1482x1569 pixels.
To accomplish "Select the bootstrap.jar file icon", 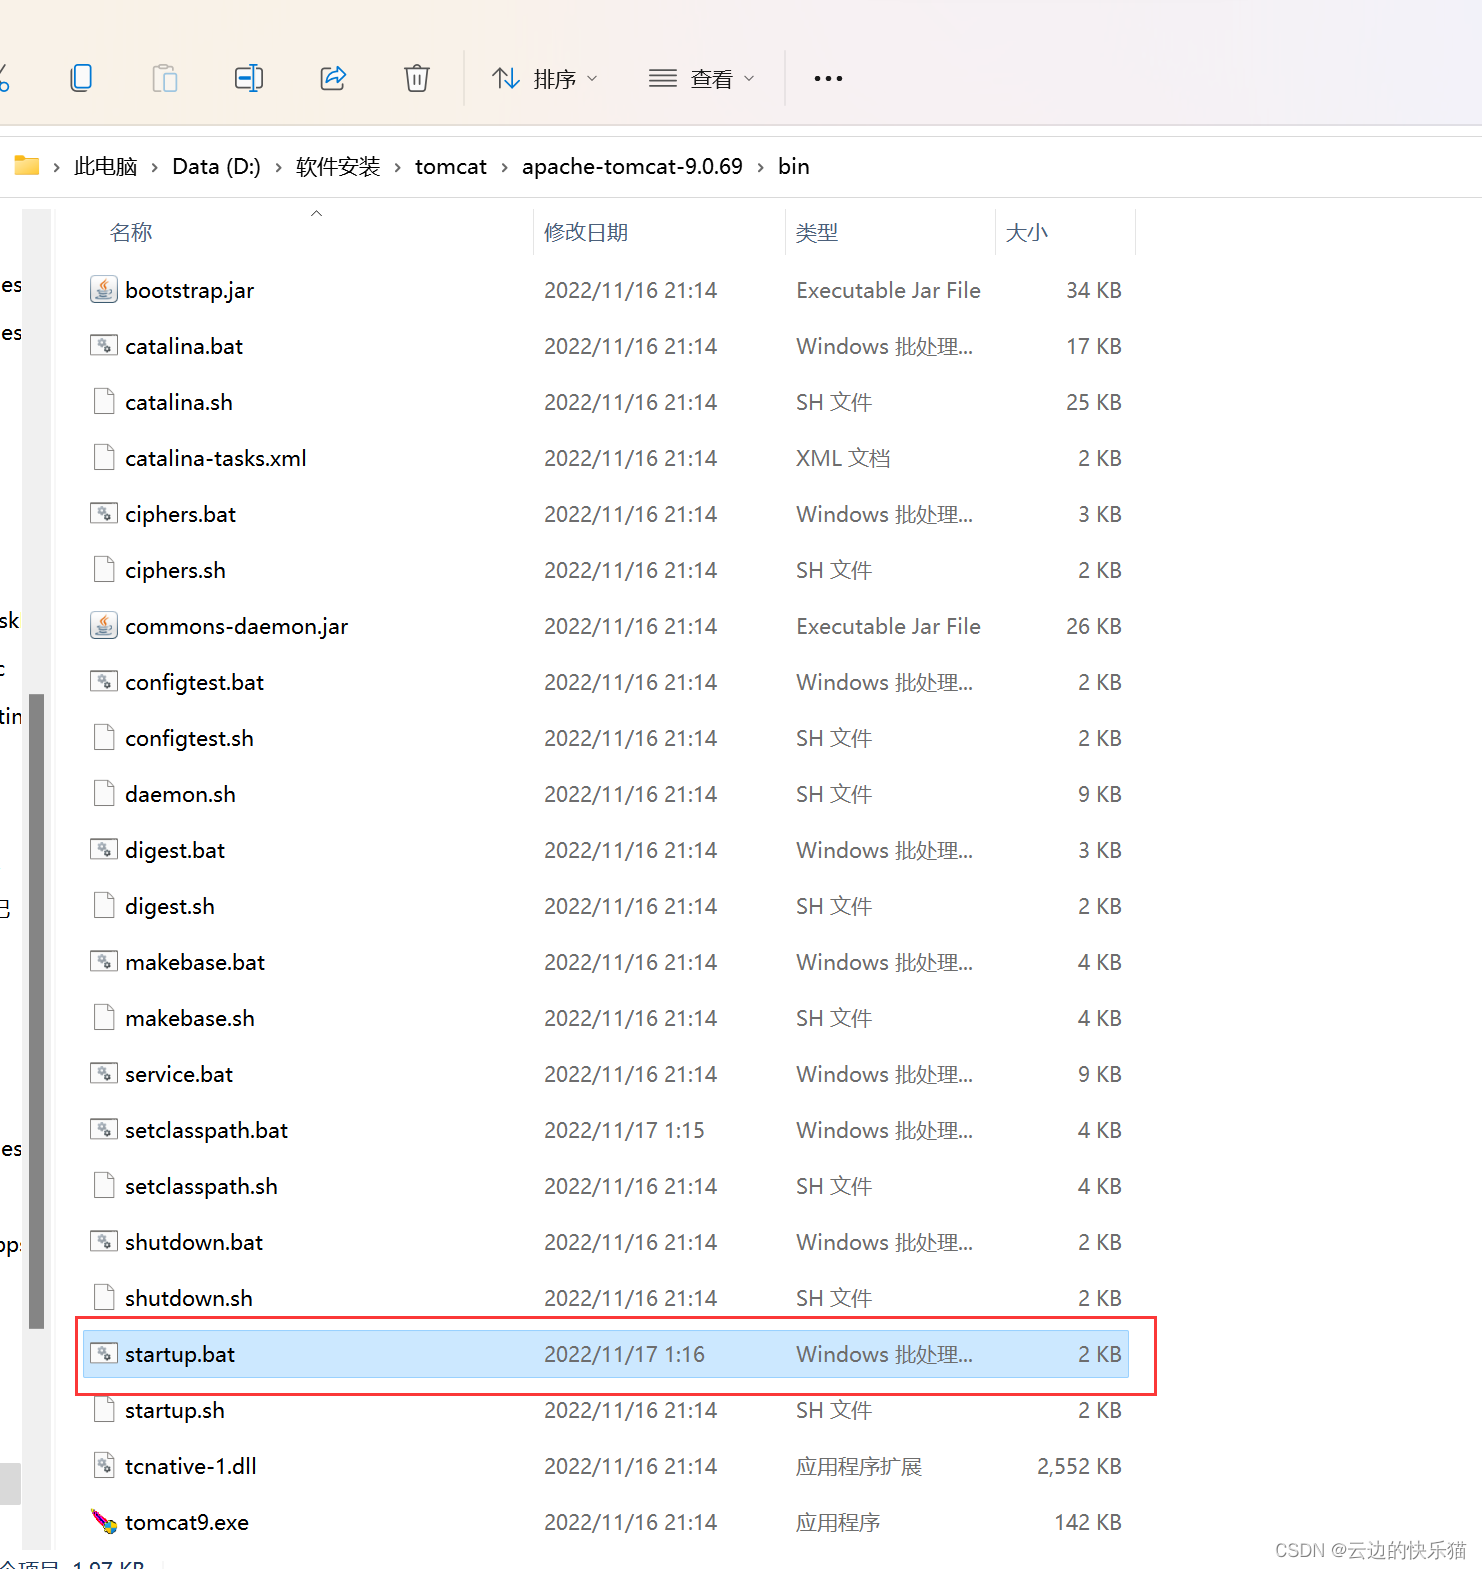I will click(x=104, y=290).
